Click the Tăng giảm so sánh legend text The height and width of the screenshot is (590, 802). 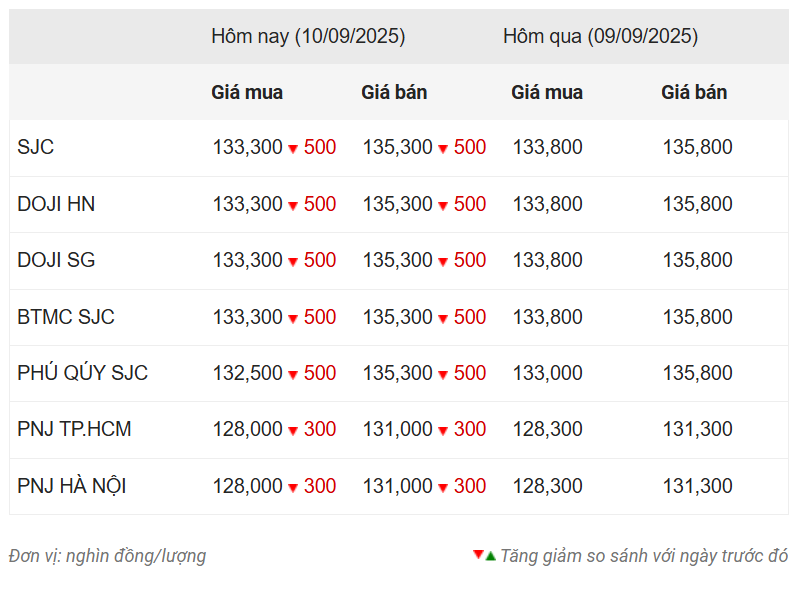point(644,556)
